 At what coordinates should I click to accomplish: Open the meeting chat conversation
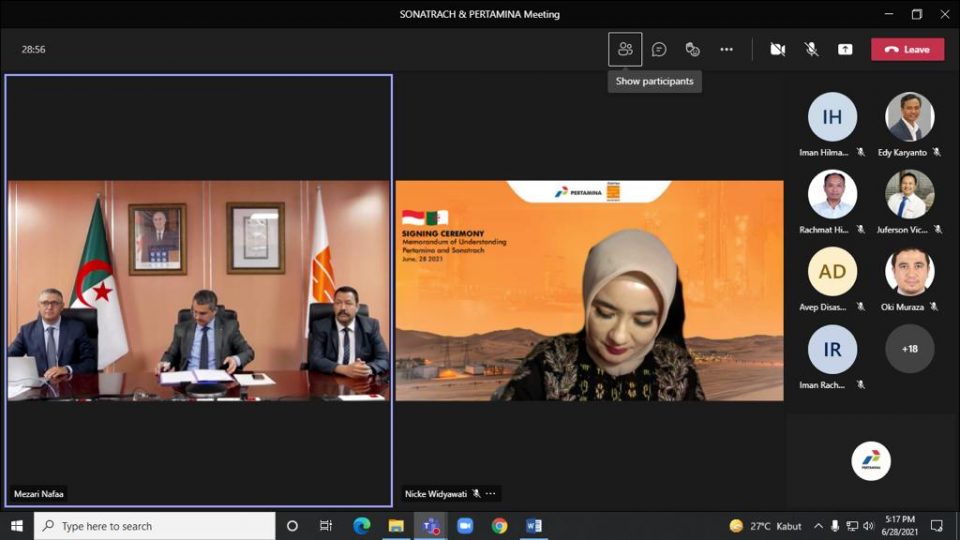(659, 49)
